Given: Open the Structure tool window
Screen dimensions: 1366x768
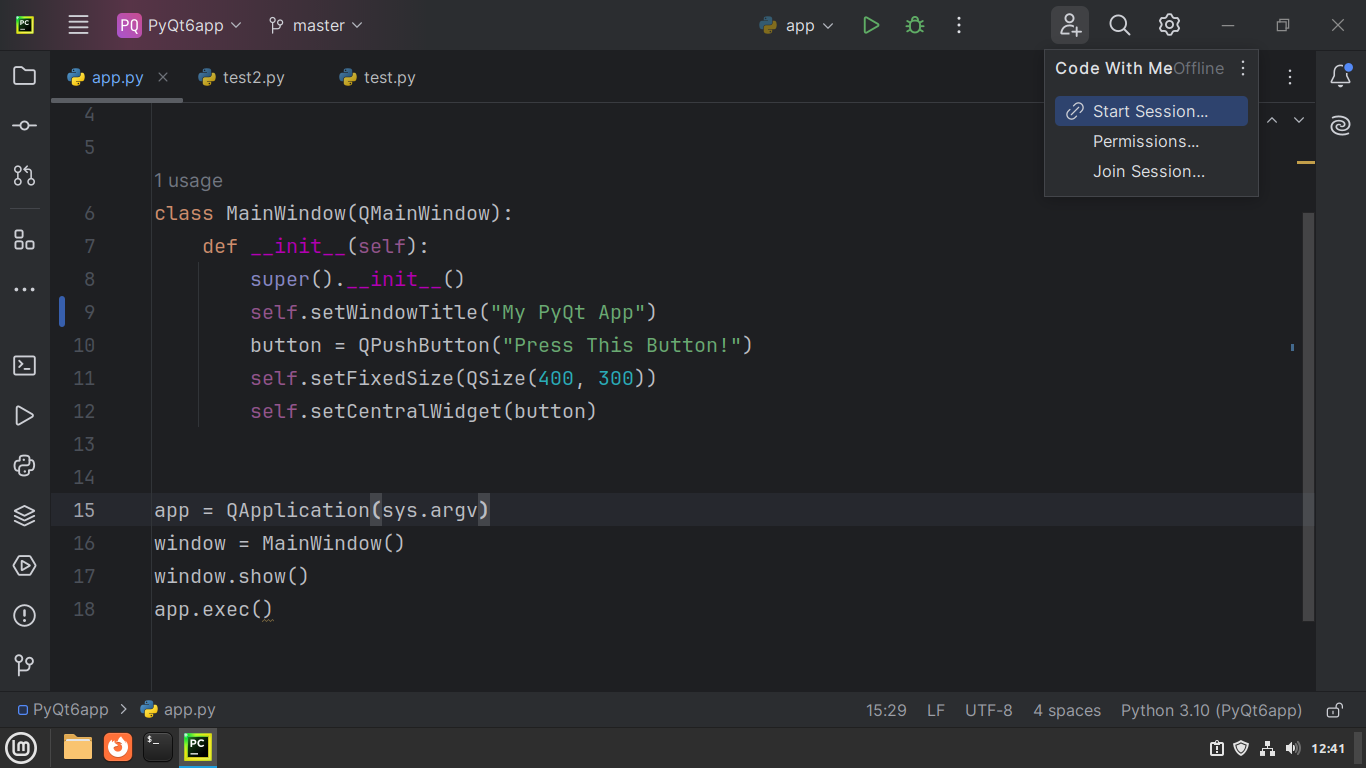Looking at the screenshot, I should [x=25, y=240].
